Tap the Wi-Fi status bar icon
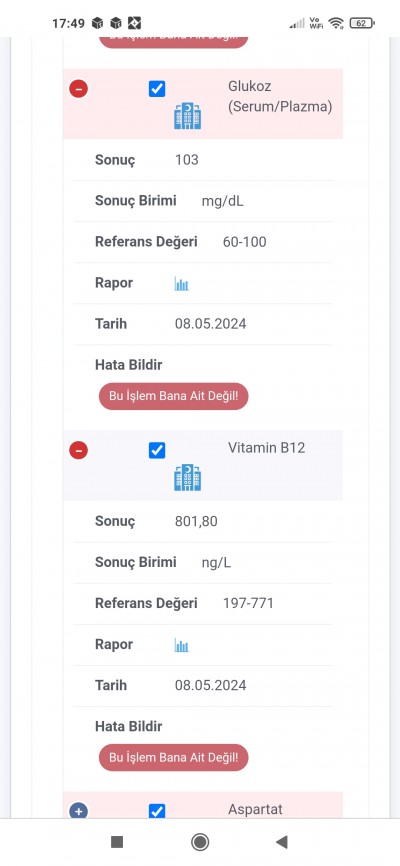Viewport: 400px width, 866px height. [x=335, y=23]
